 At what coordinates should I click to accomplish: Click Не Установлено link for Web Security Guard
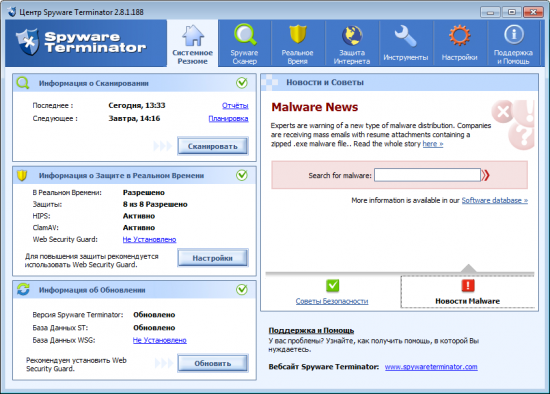(149, 239)
